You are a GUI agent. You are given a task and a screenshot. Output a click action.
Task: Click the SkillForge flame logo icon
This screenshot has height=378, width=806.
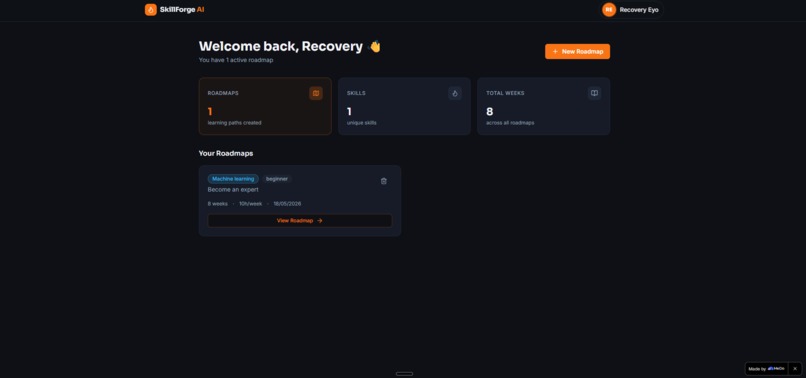point(151,10)
